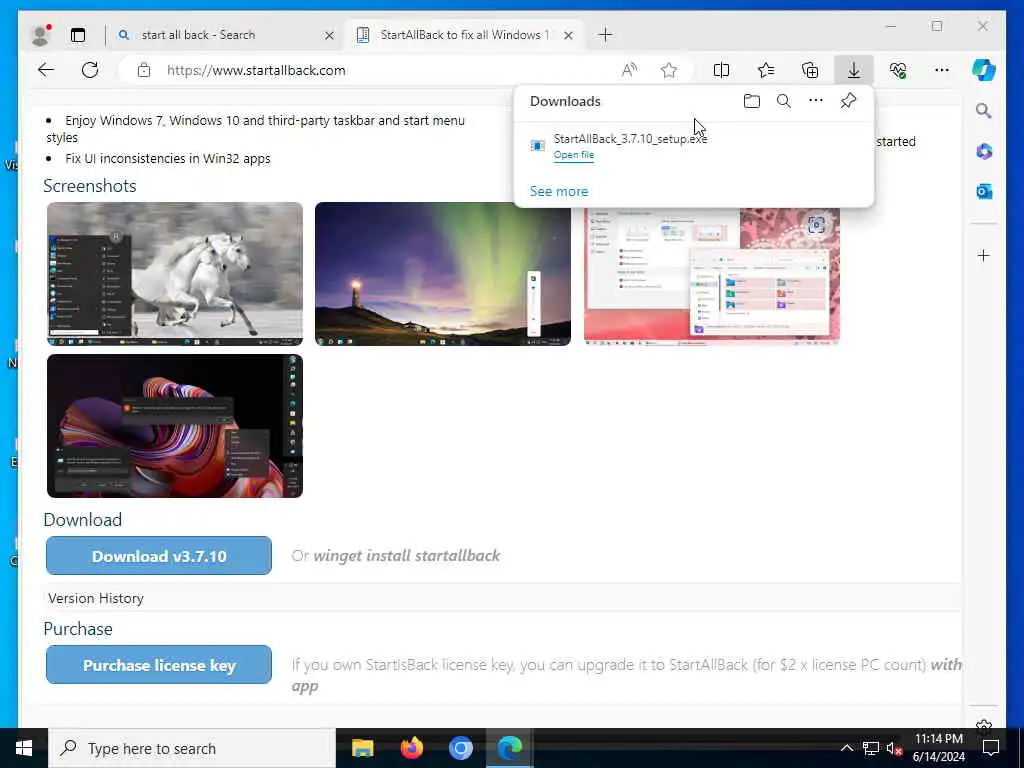The image size is (1024, 768).
Task: Select StartAllBack_3.7.10_setup.exe download entry
Action: 694,146
